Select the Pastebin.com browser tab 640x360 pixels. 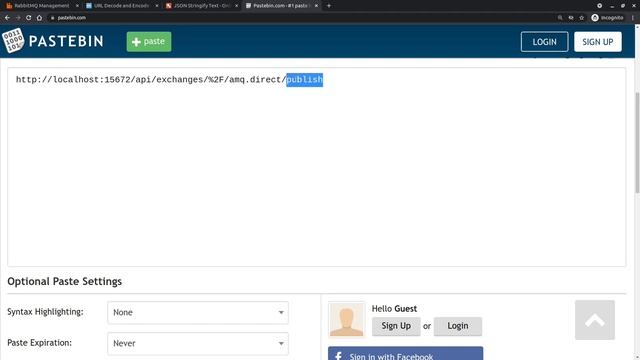point(280,6)
